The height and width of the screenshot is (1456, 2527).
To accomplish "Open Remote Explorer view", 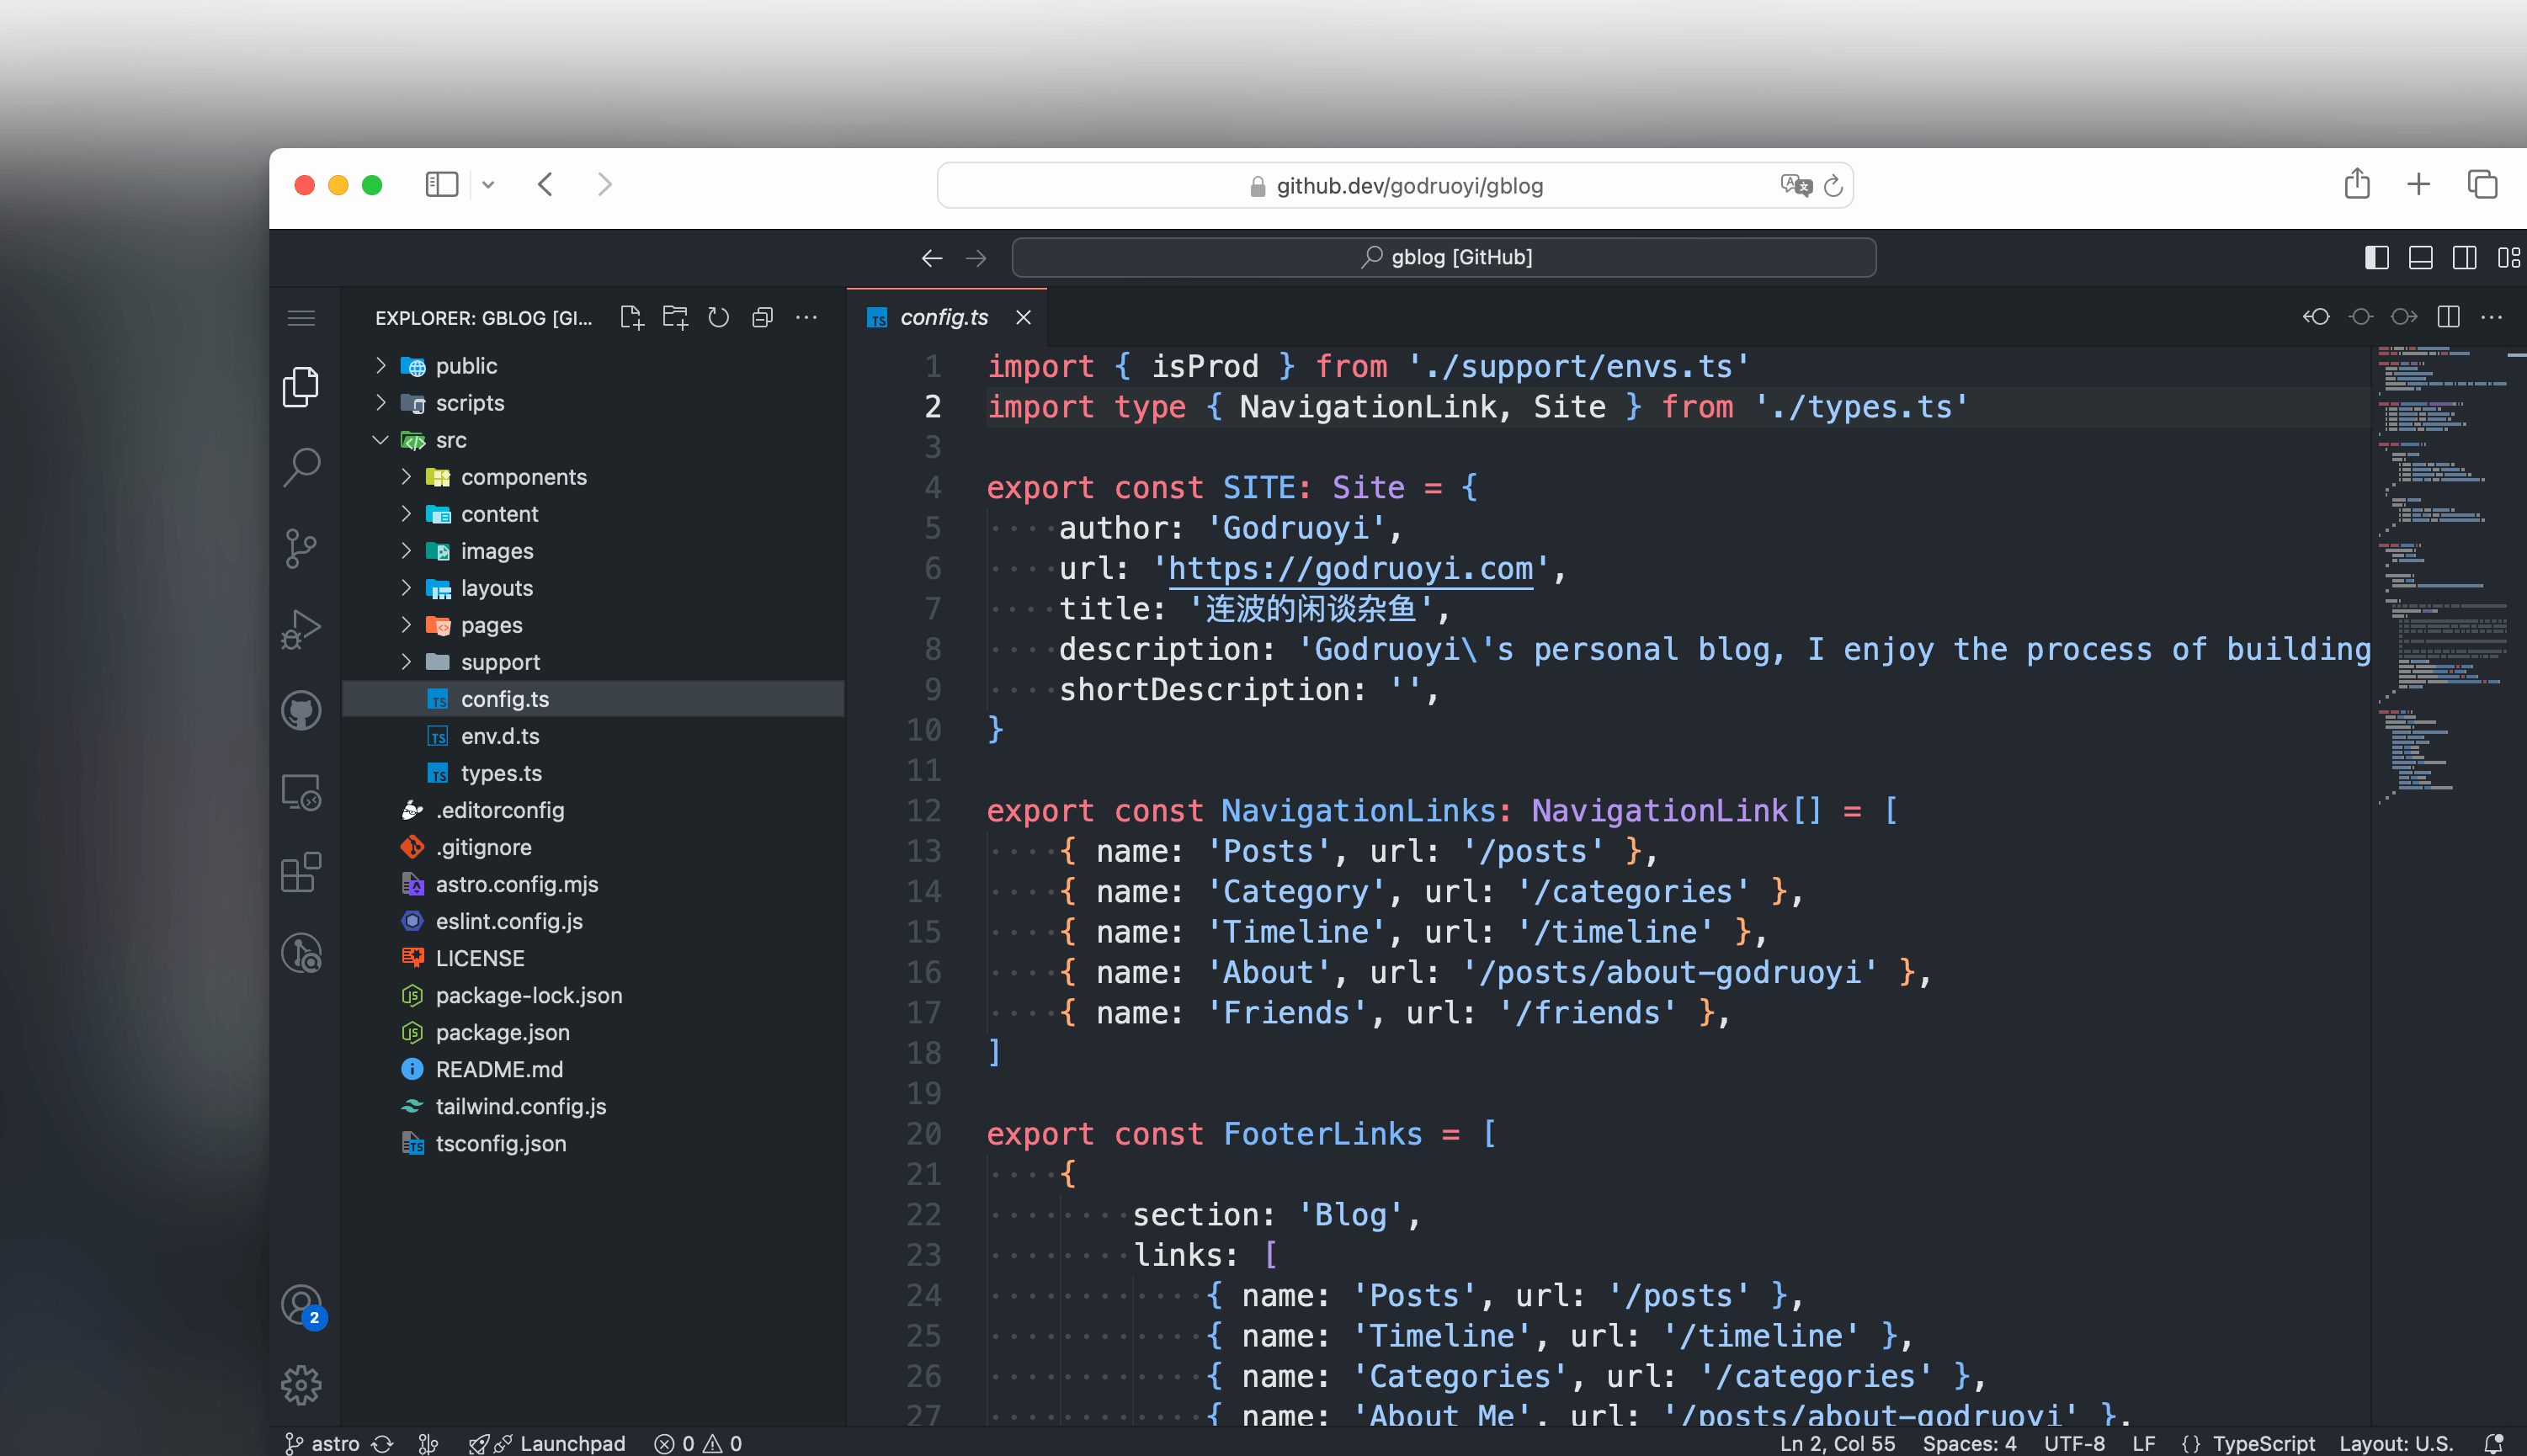I will [x=301, y=792].
